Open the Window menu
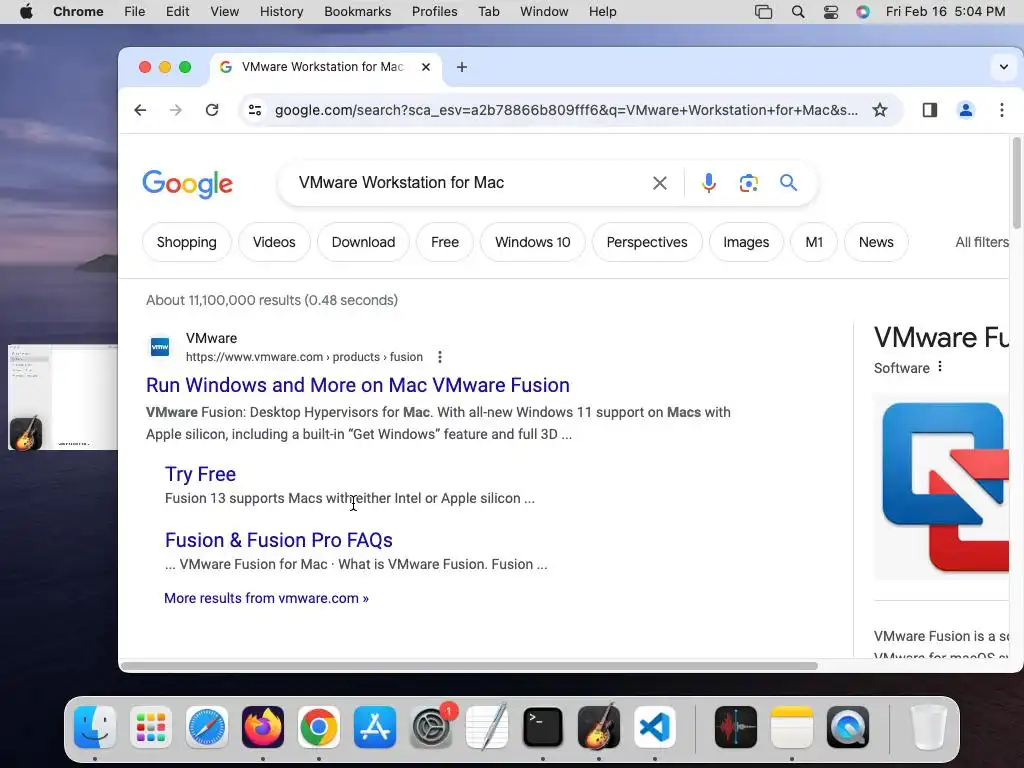Screen dimensions: 1024x768 pos(544,12)
